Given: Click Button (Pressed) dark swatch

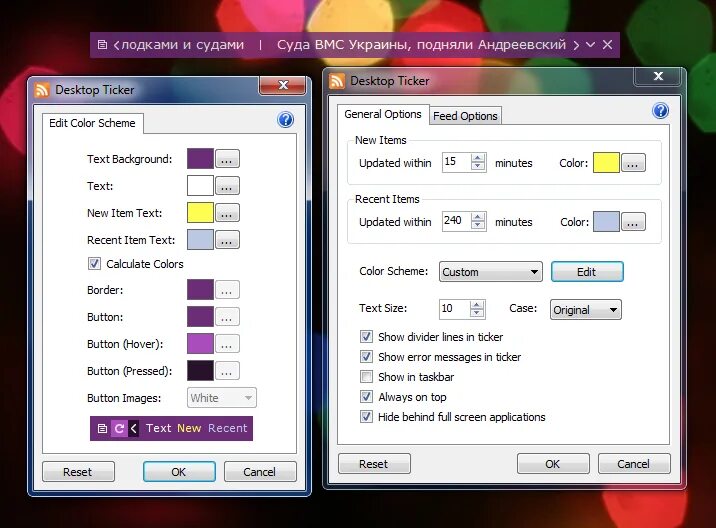Looking at the screenshot, I should (200, 370).
